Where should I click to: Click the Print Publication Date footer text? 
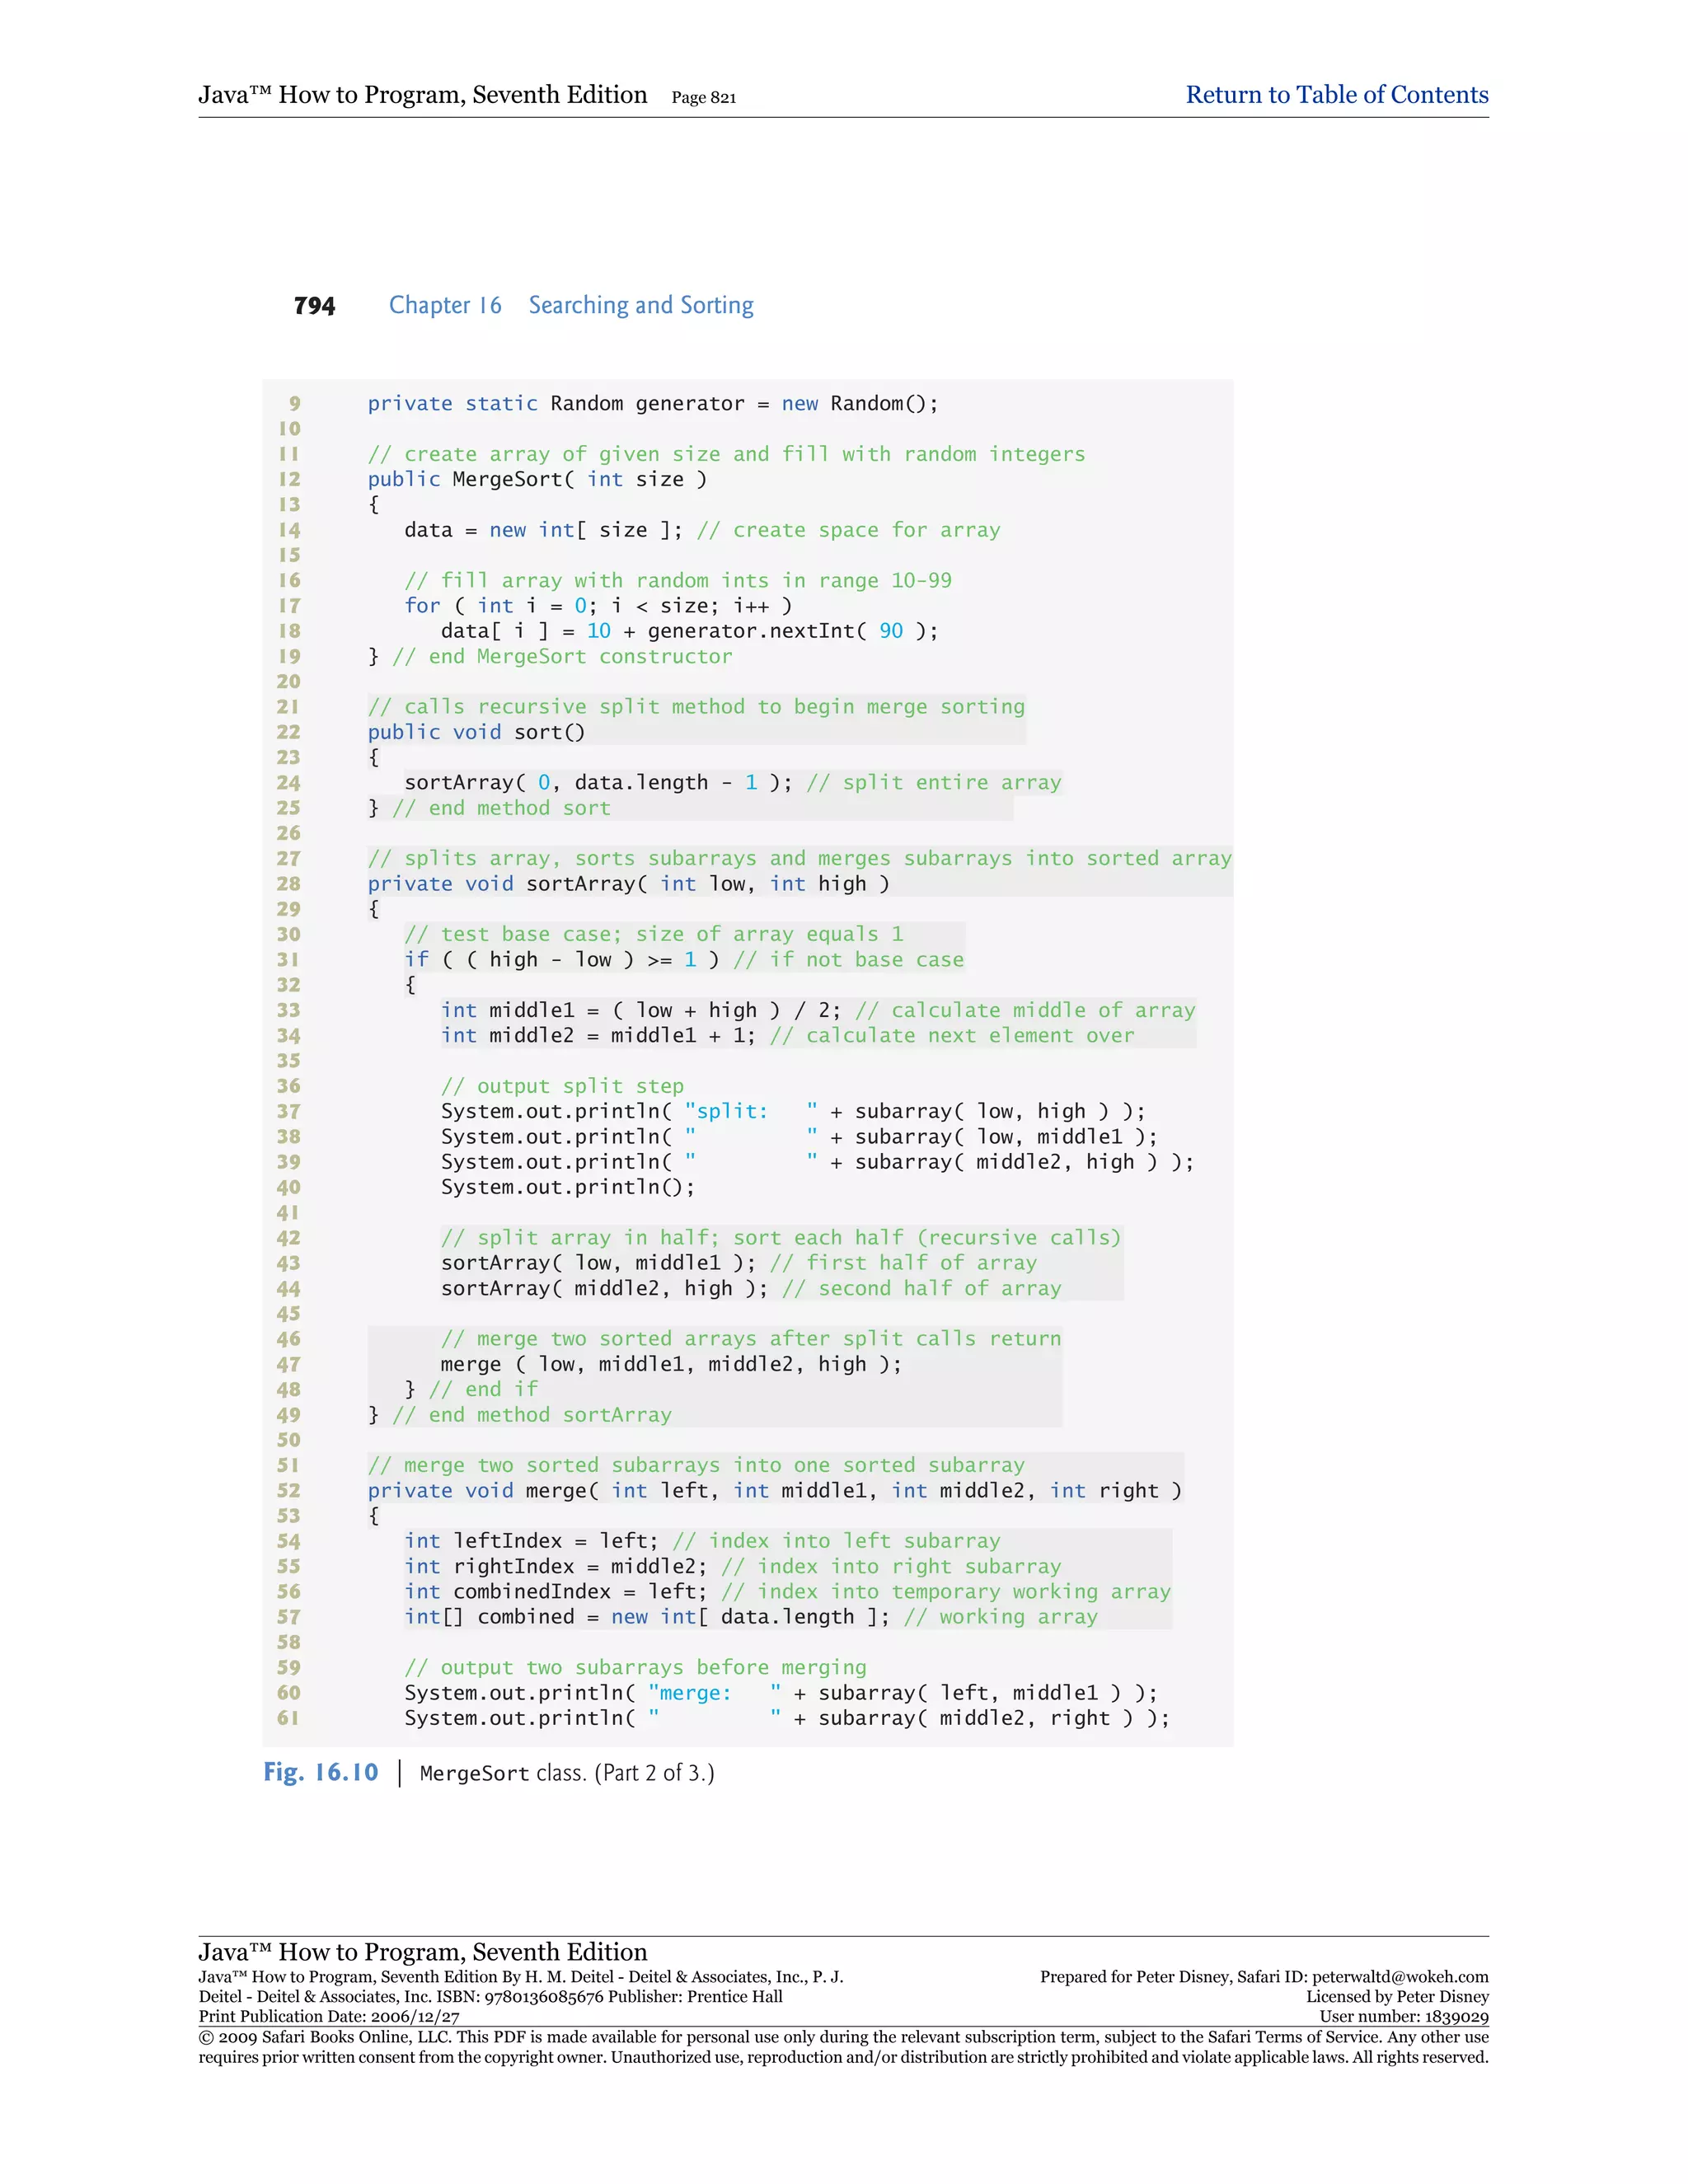point(329,2017)
